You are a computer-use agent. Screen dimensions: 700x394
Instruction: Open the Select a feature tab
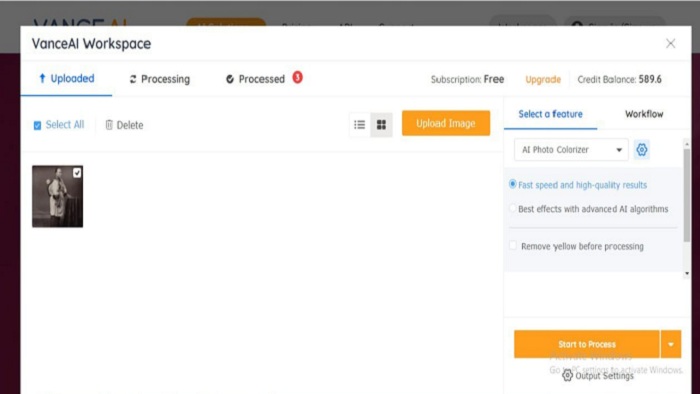[x=550, y=114]
